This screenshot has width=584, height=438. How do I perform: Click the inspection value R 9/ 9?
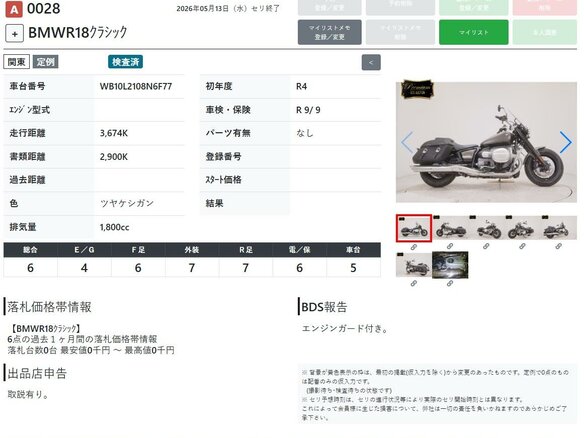(x=308, y=110)
